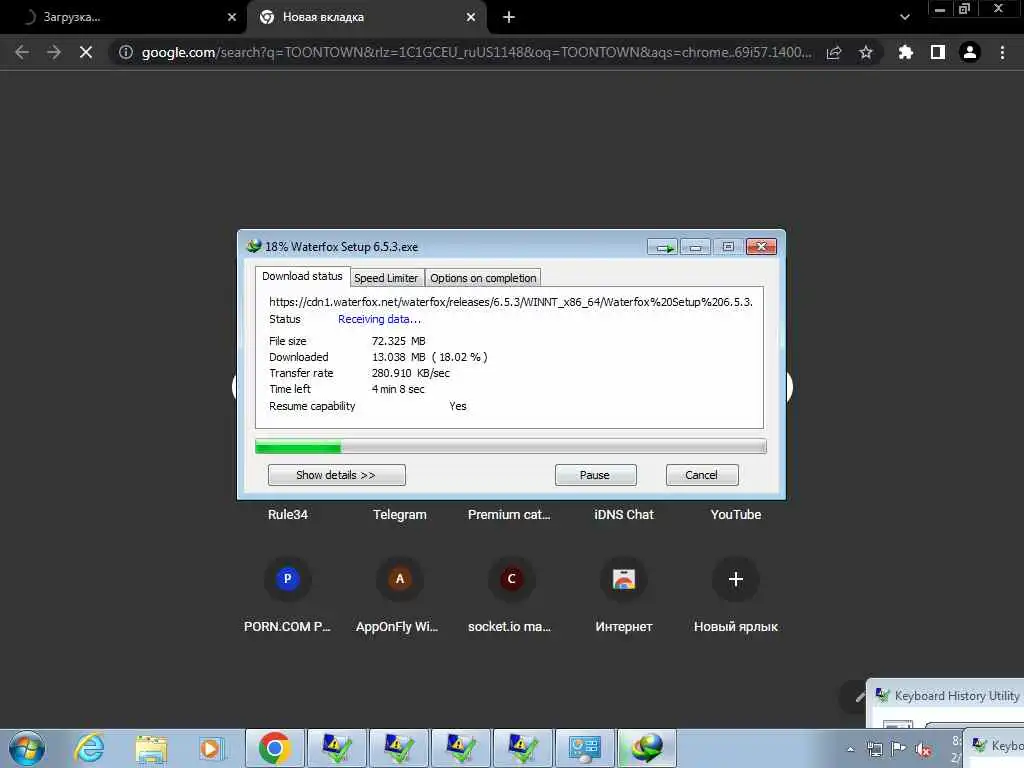Click the '72.325 MB' file size value
This screenshot has width=1024, height=768.
[x=398, y=341]
